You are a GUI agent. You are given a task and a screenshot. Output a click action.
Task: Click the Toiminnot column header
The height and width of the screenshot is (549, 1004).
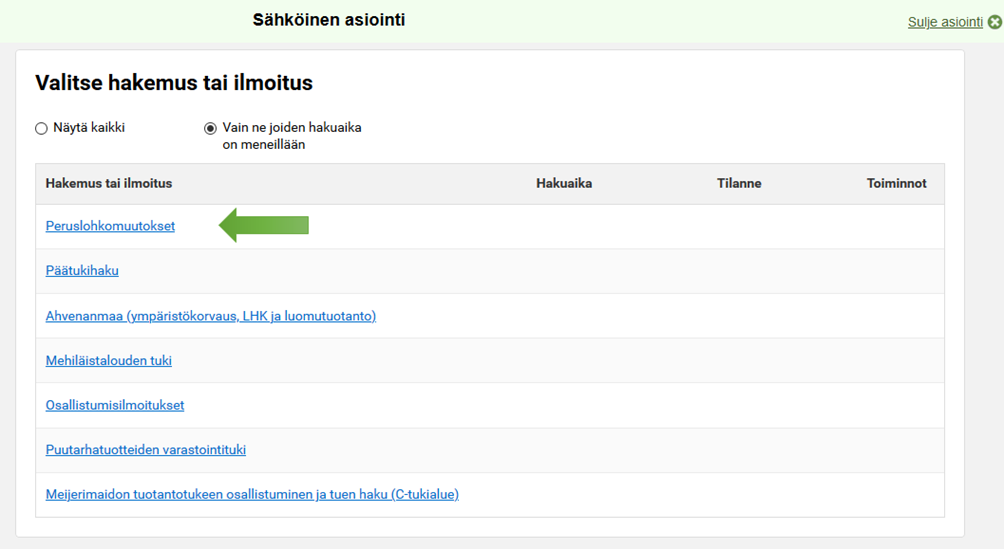click(x=896, y=184)
